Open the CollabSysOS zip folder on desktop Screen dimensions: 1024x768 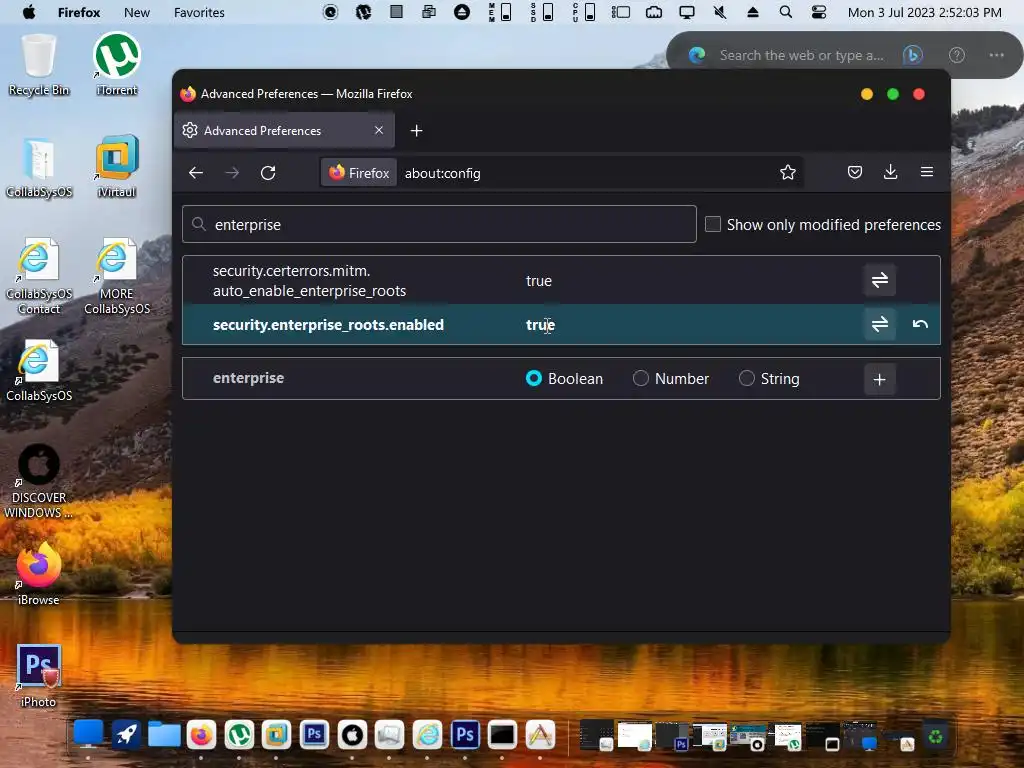[39, 167]
